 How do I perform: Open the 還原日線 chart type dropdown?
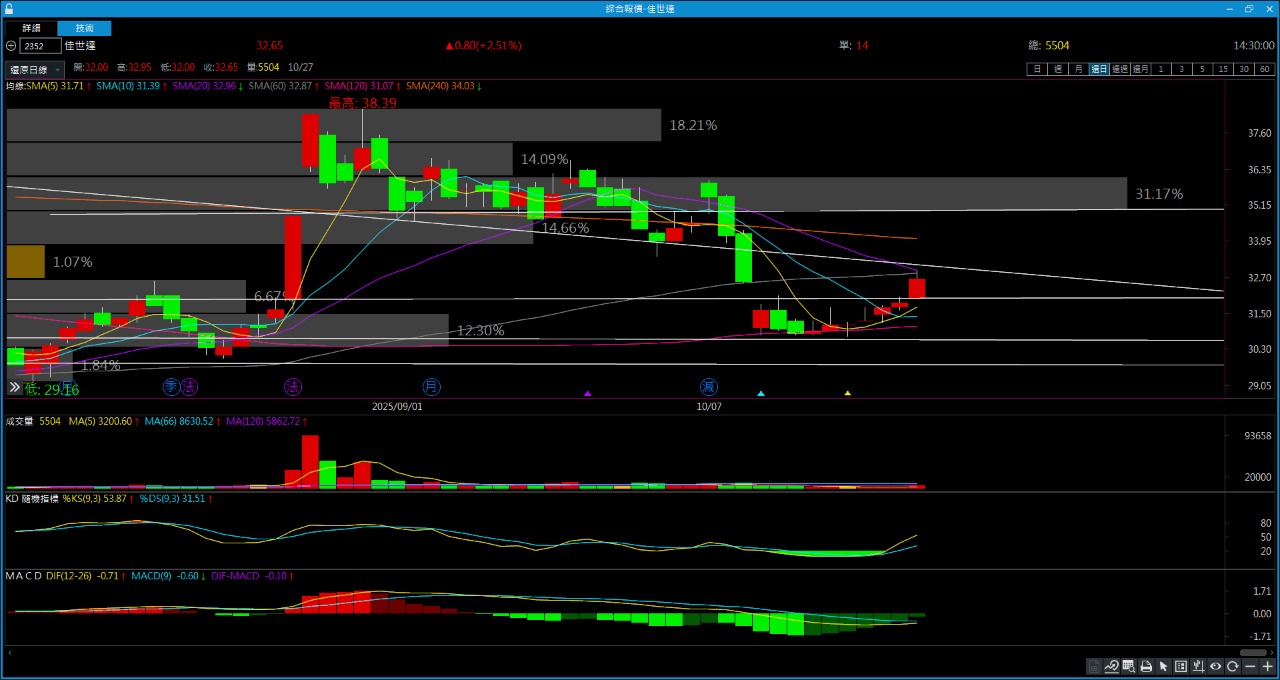point(35,70)
